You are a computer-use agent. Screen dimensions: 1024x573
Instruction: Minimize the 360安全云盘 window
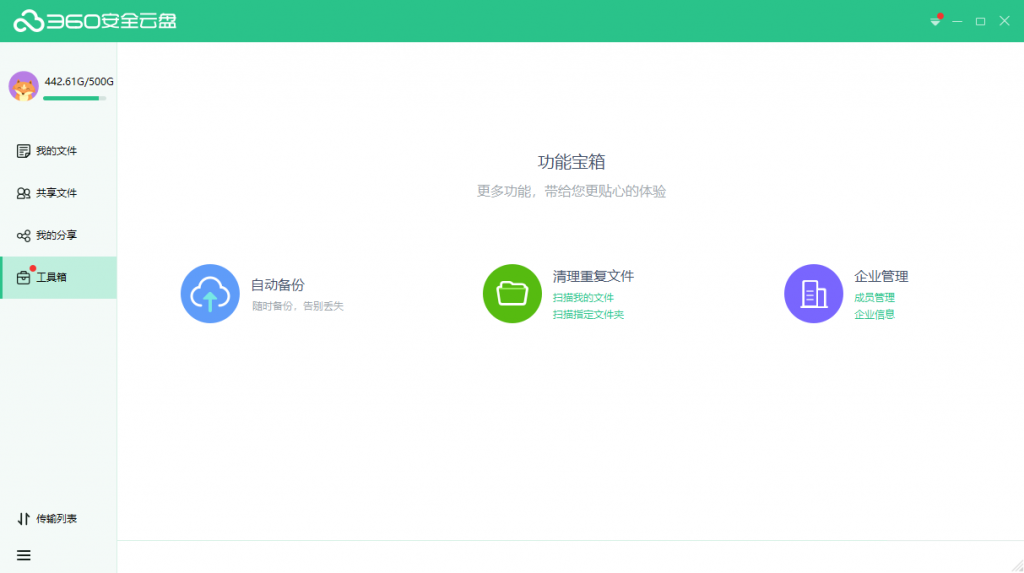point(958,21)
